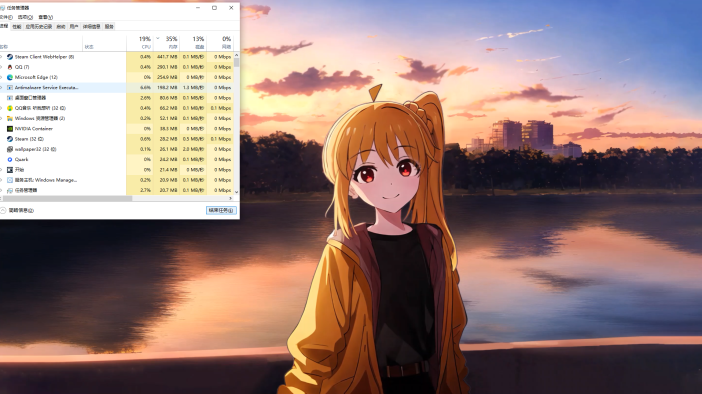Select the Steam Client WebHelper (8) row name
The width and height of the screenshot is (702, 394).
pos(44,57)
